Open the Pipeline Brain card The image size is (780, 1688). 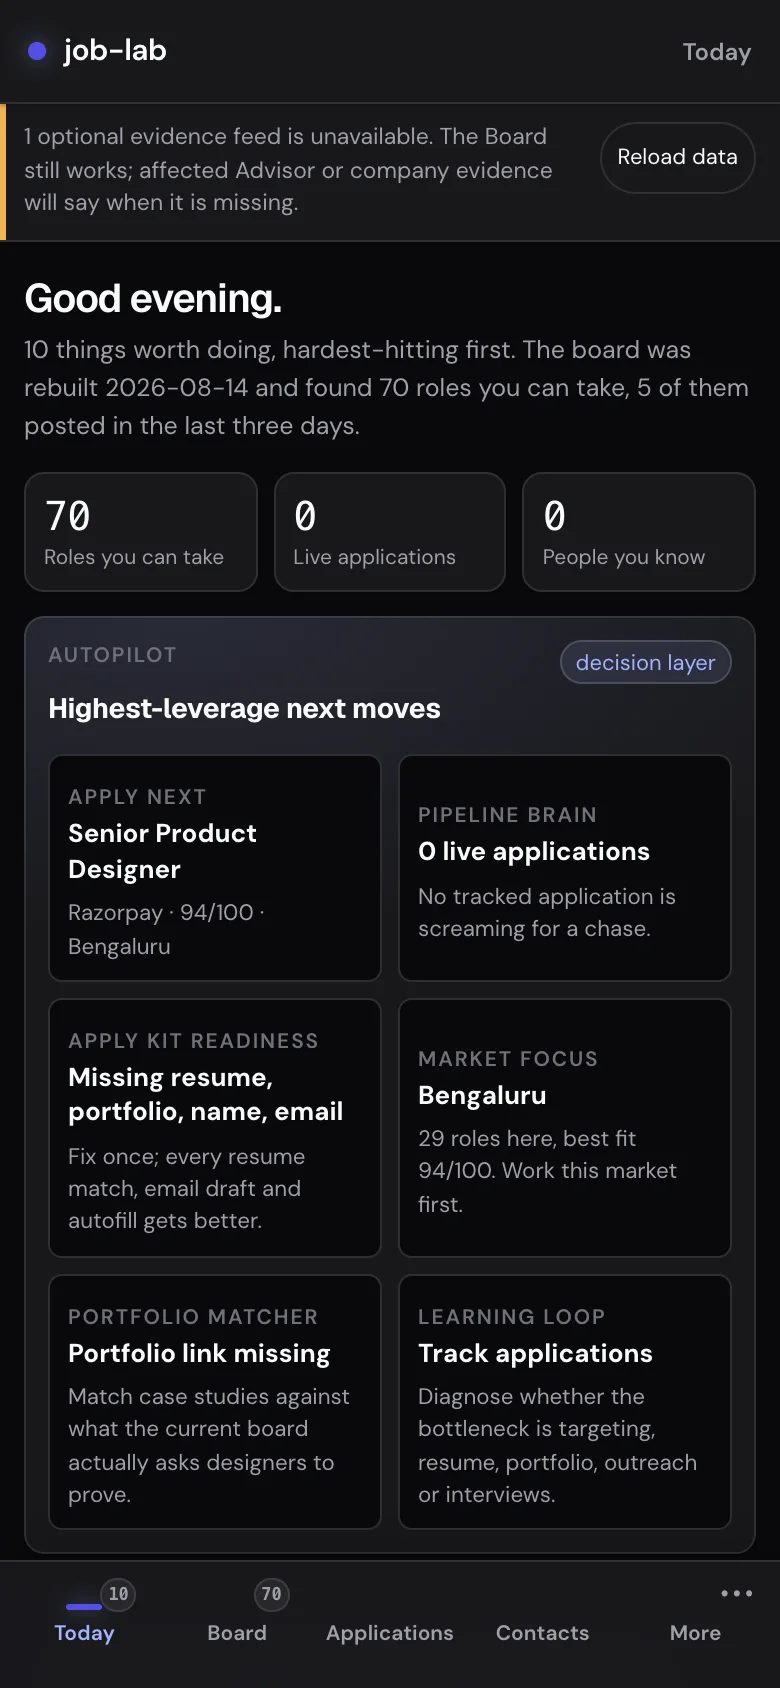tap(565, 868)
